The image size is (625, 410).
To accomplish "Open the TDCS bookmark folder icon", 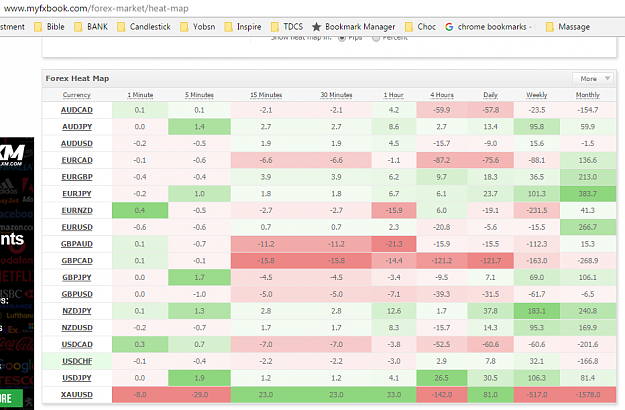I will click(275, 27).
